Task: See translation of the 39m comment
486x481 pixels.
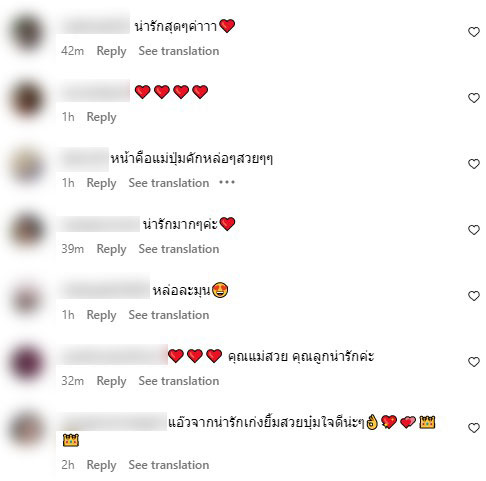Action: click(x=179, y=249)
